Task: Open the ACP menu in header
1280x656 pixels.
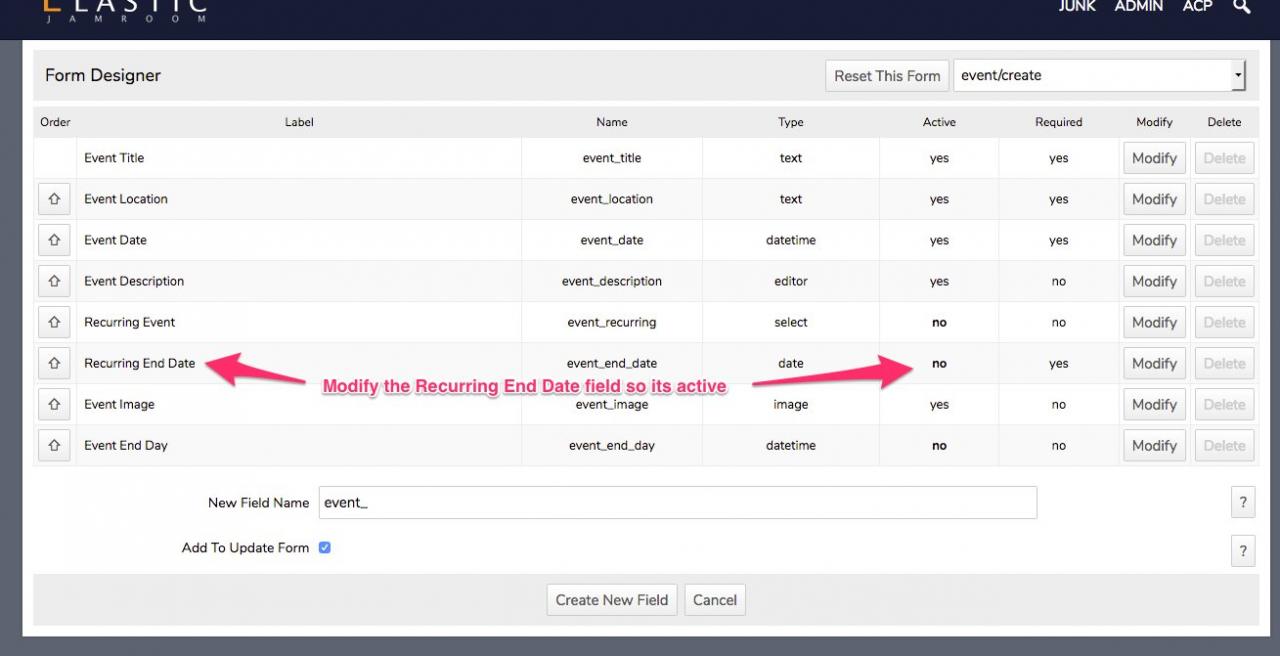Action: point(1197,7)
